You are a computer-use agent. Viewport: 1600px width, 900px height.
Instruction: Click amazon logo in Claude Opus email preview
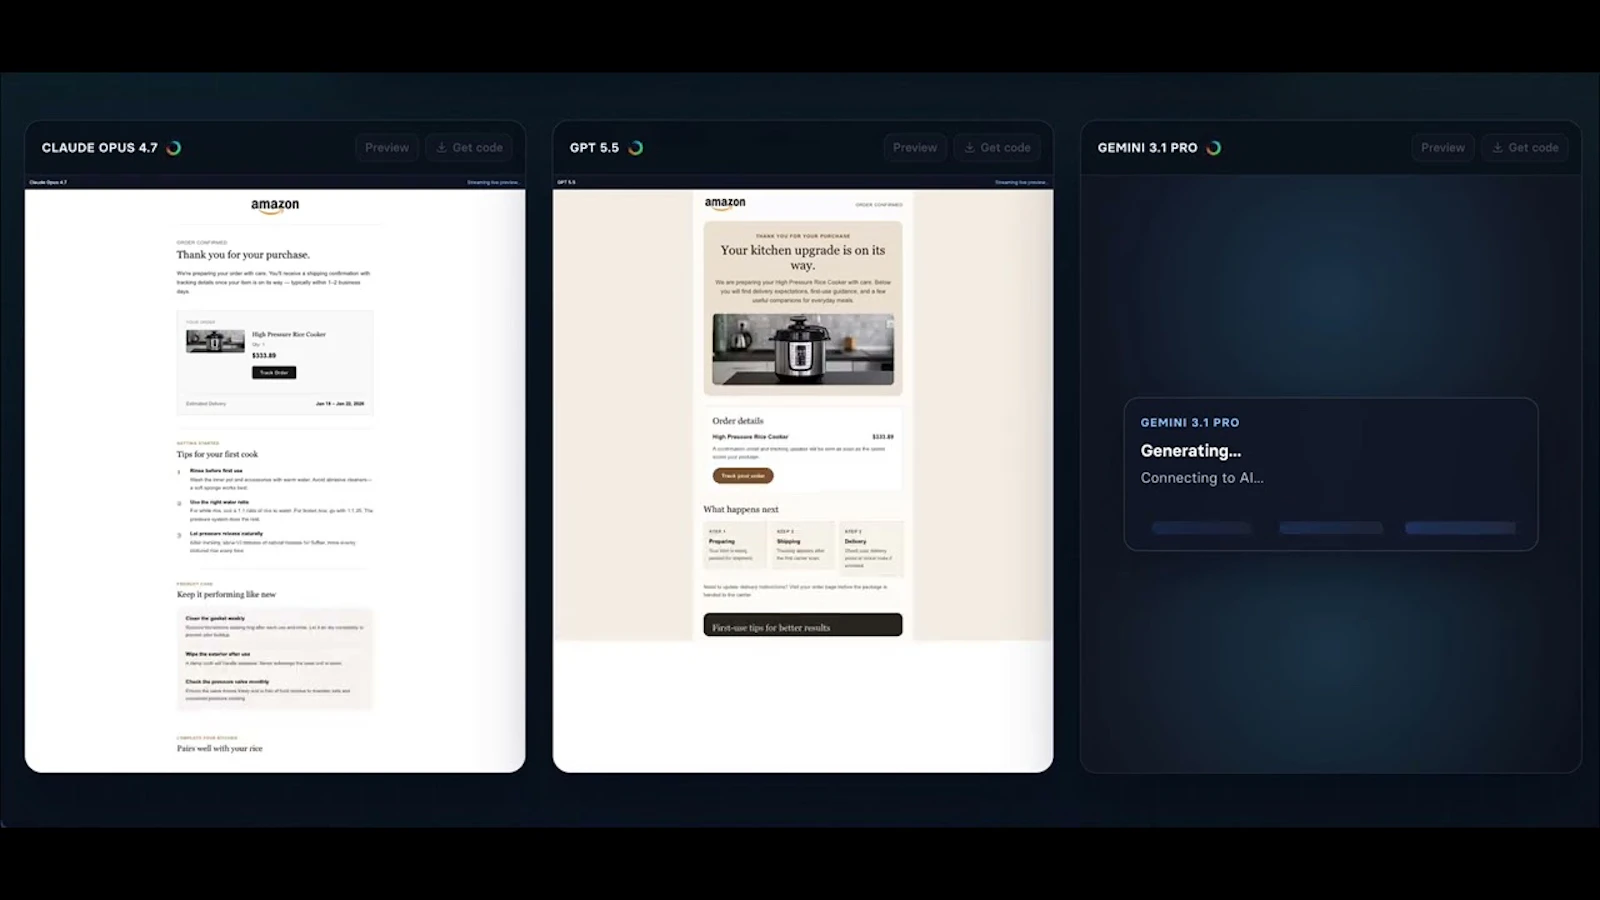(x=275, y=206)
